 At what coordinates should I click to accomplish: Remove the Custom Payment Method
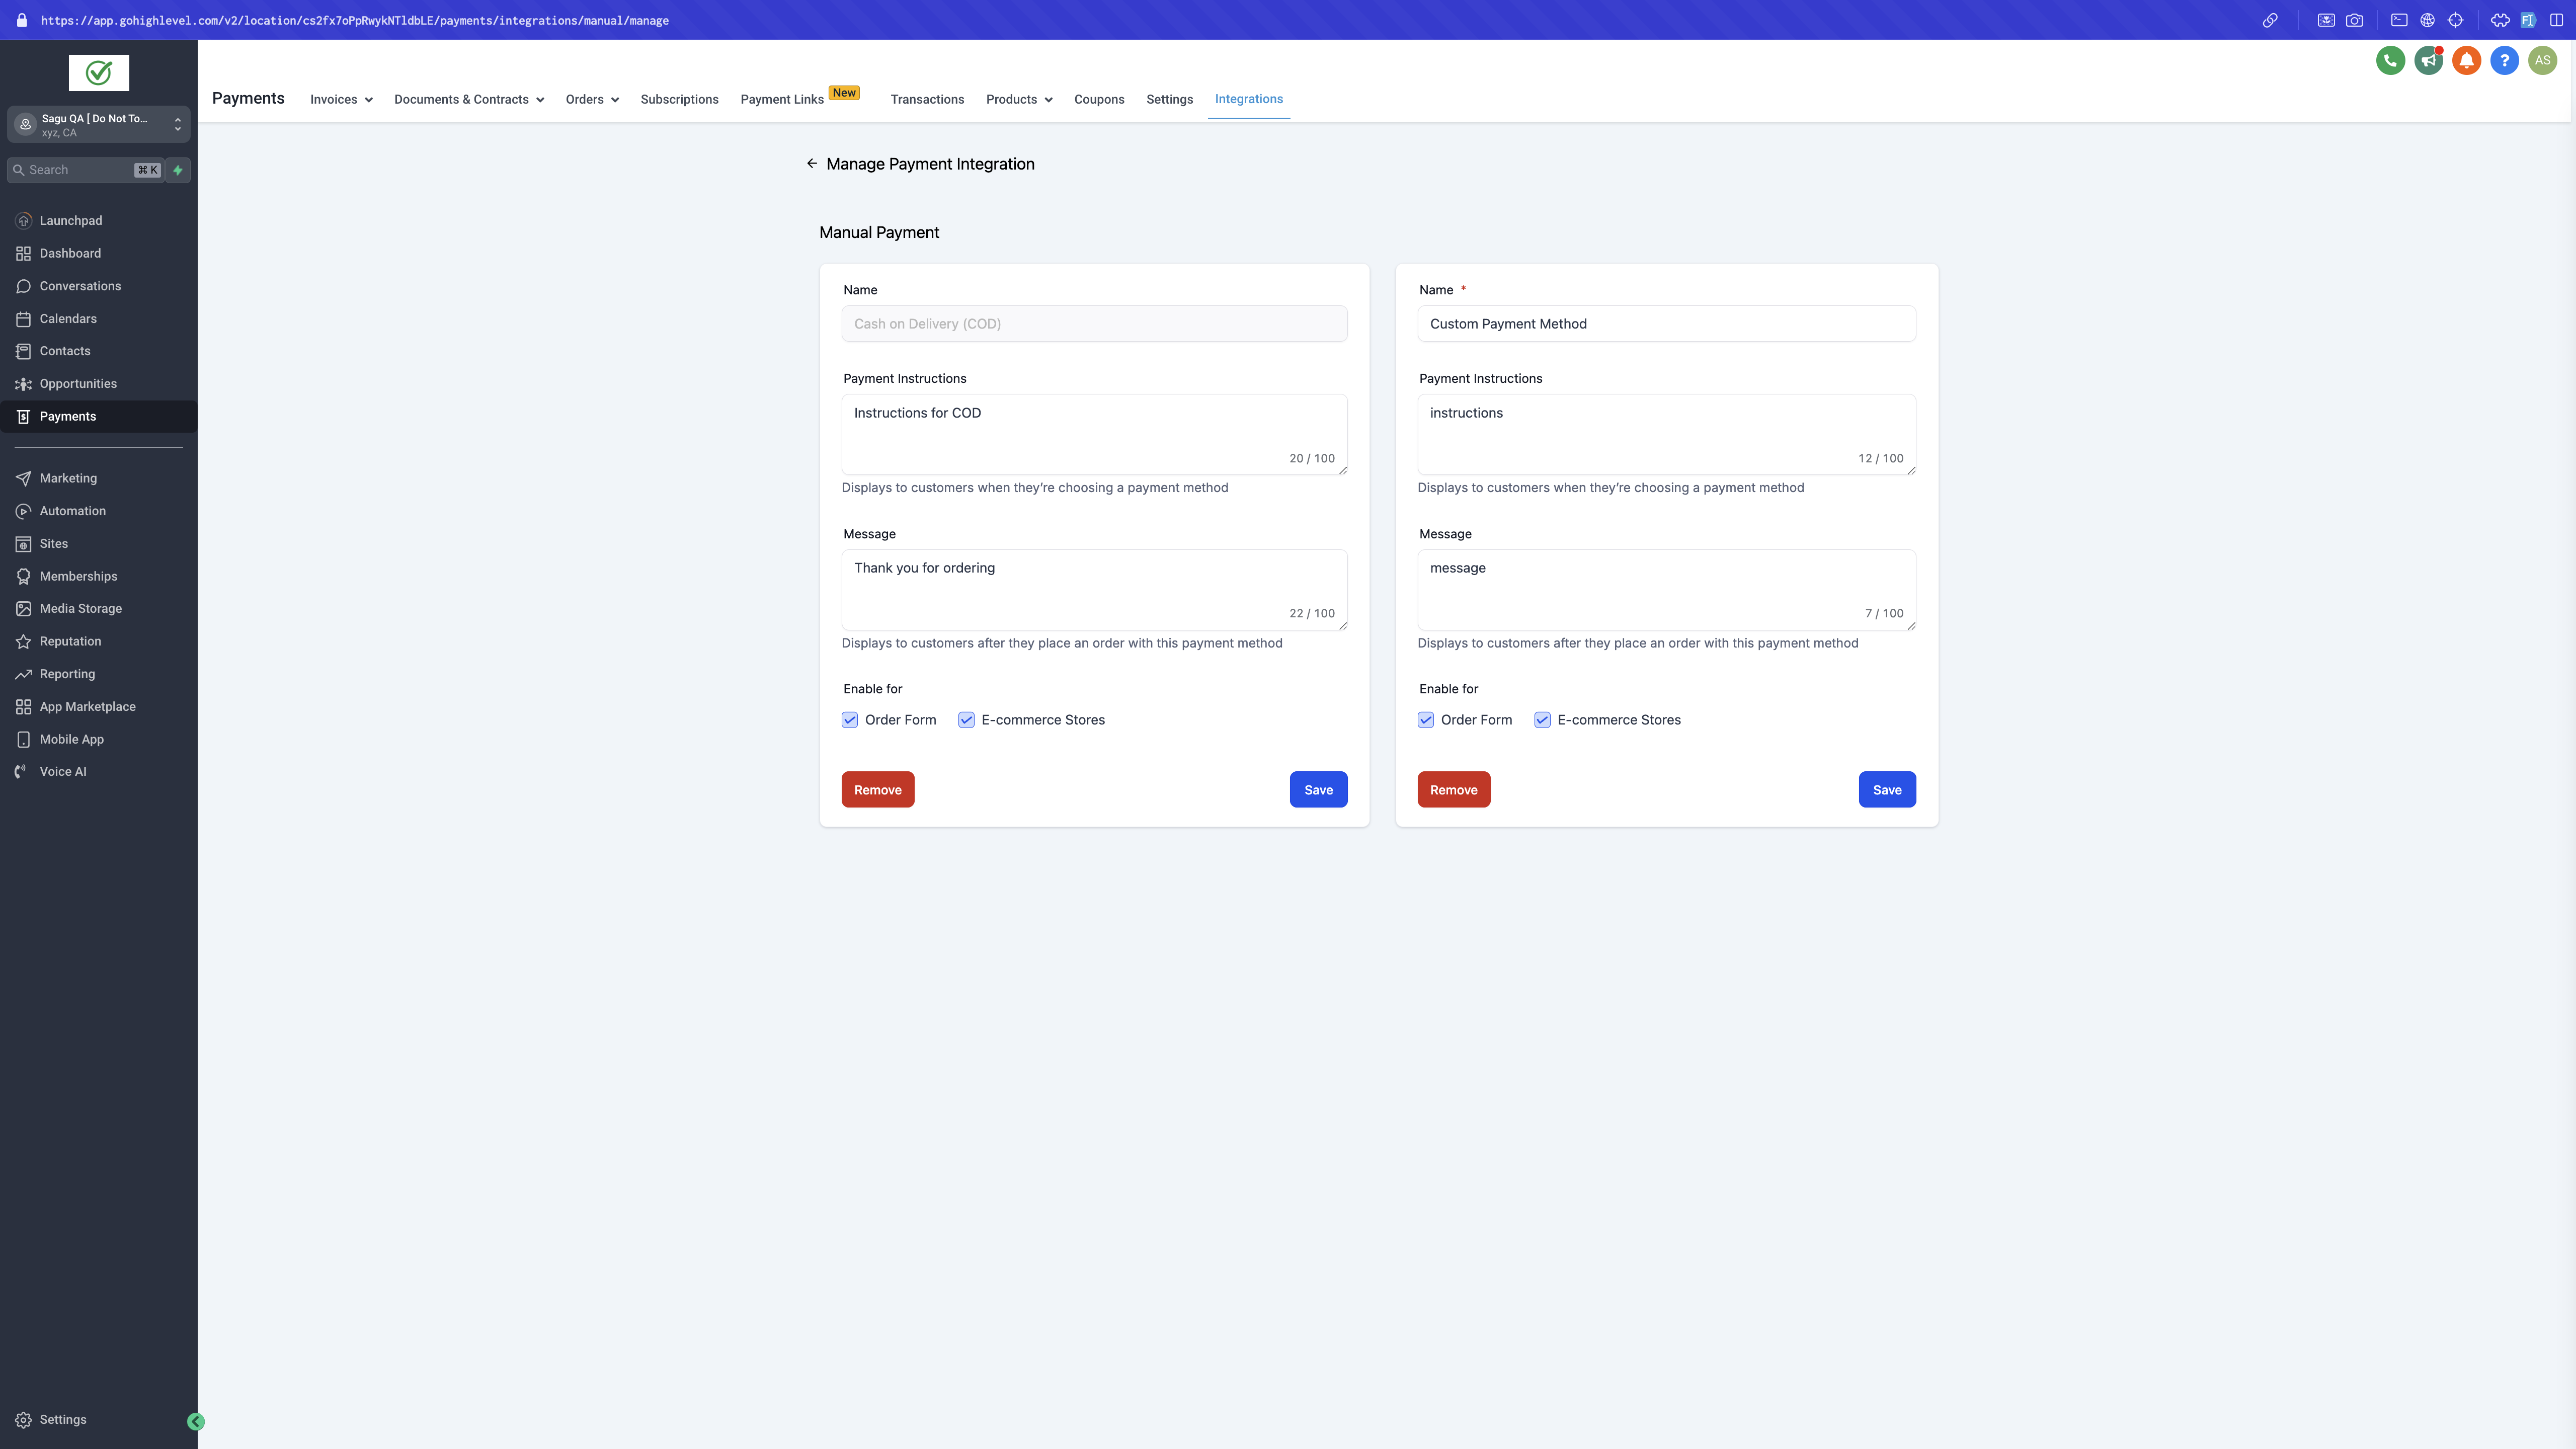tap(1453, 789)
